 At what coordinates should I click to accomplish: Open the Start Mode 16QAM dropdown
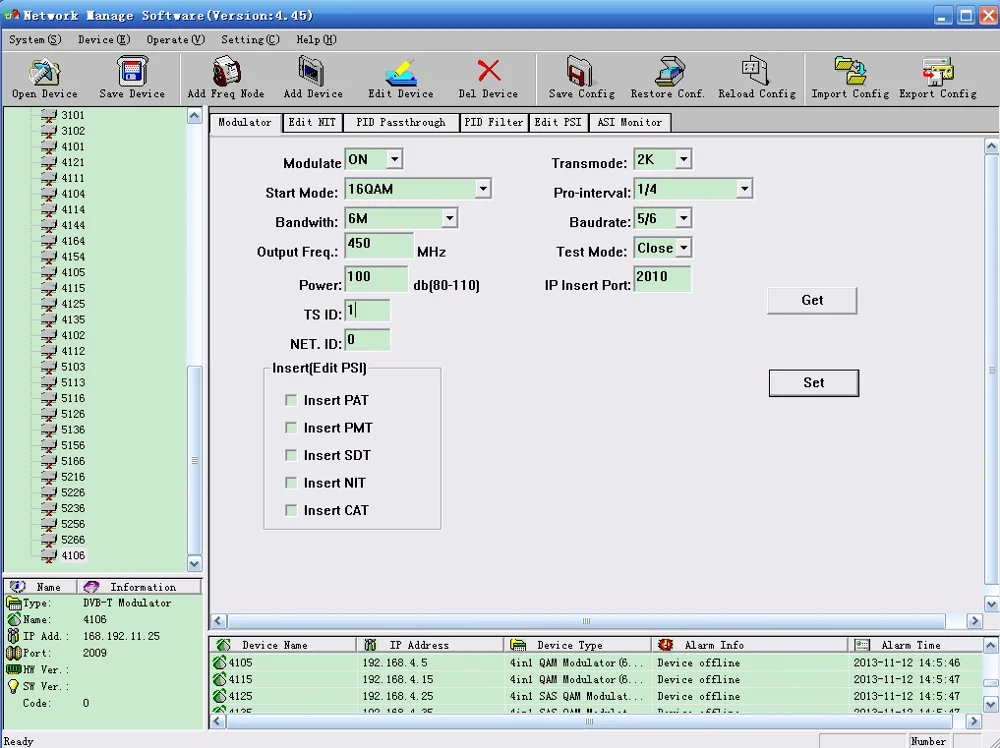tap(483, 189)
